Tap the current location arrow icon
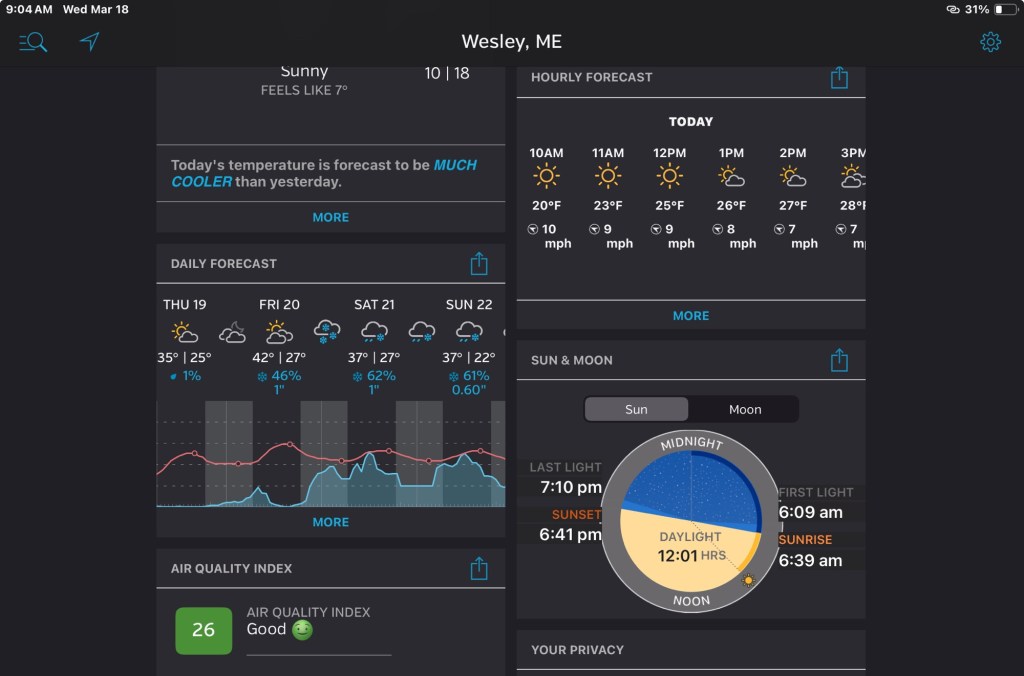This screenshot has height=676, width=1024. [x=90, y=41]
